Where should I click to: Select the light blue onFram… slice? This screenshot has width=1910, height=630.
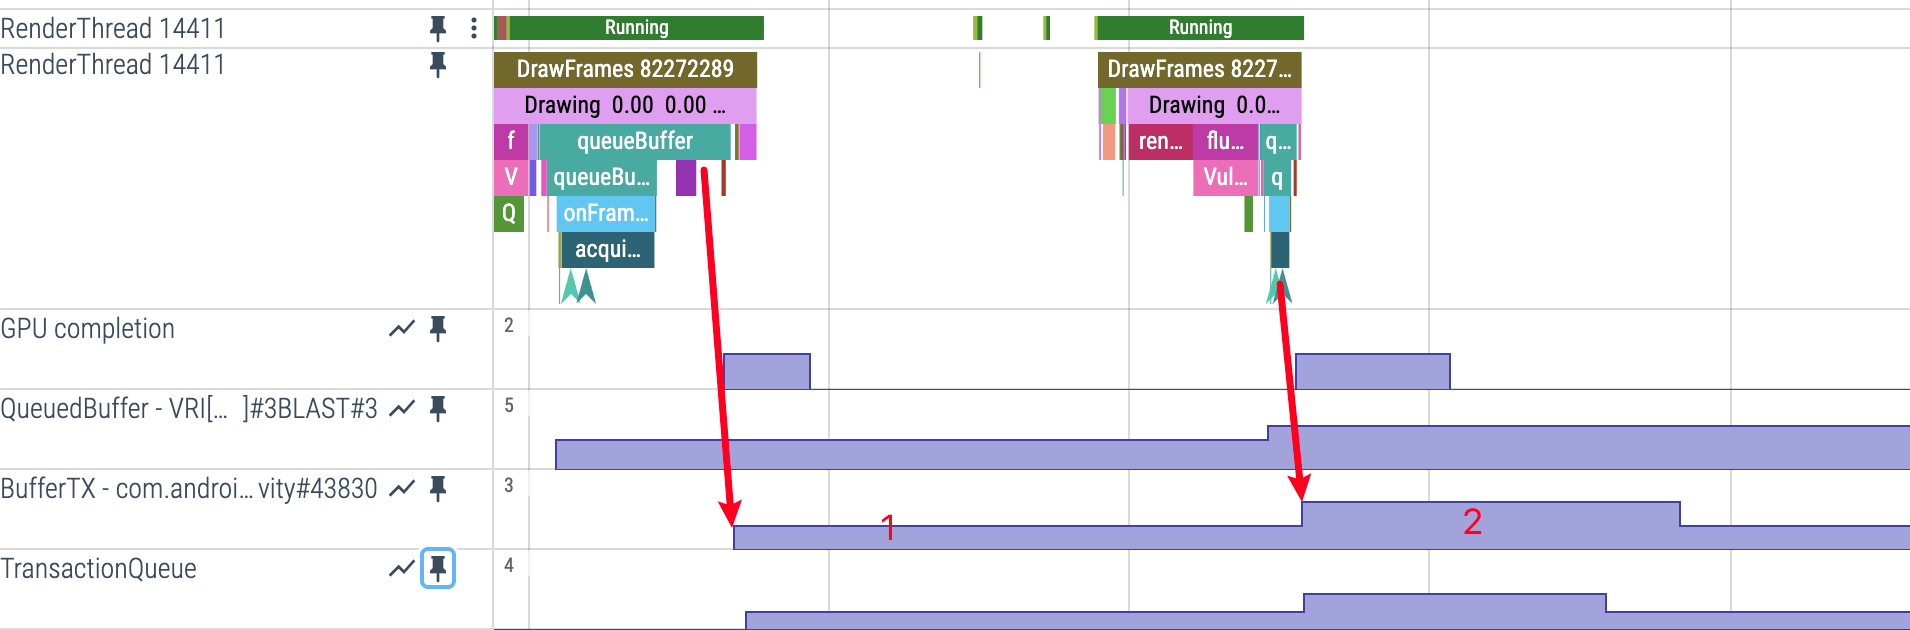pyautogui.click(x=605, y=213)
